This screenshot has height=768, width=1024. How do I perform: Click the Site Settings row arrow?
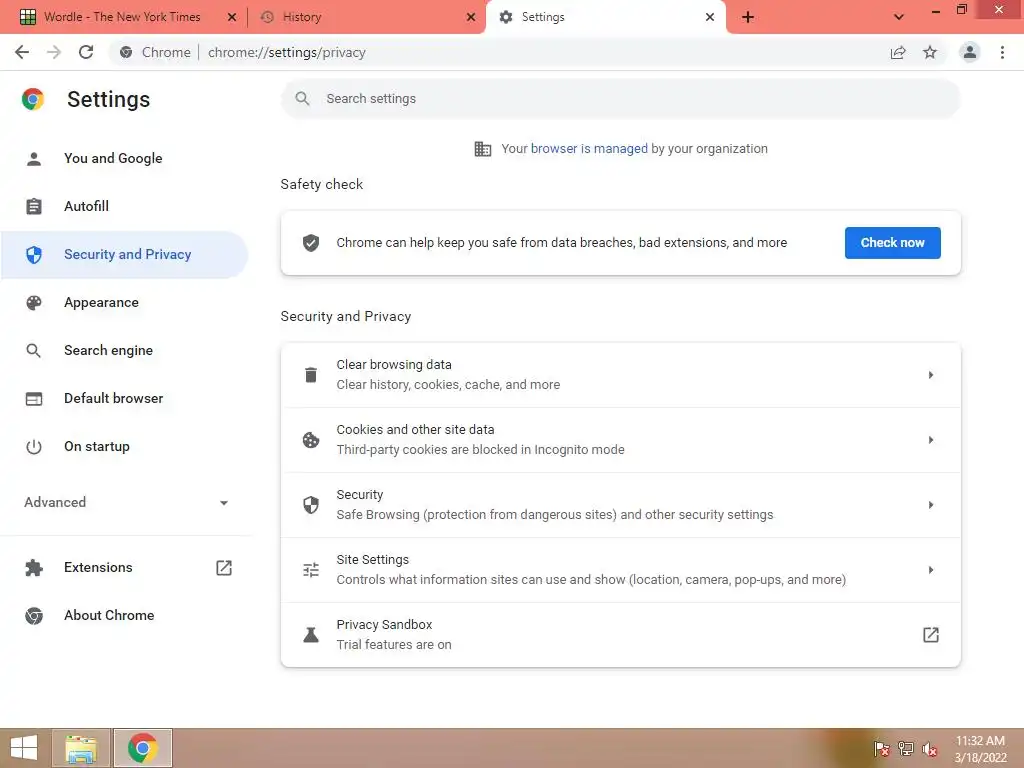(x=931, y=569)
